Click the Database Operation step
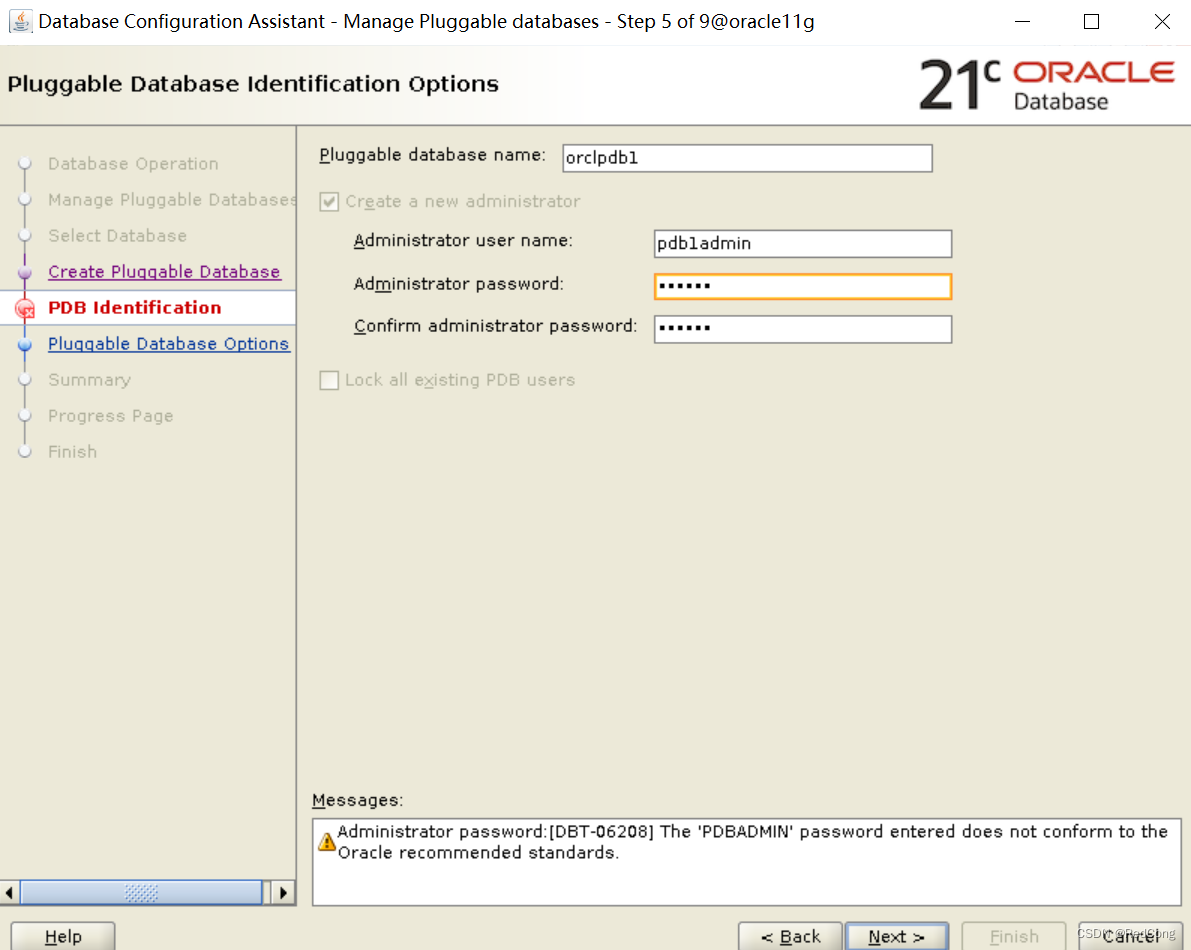This screenshot has height=950, width=1191. click(133, 164)
